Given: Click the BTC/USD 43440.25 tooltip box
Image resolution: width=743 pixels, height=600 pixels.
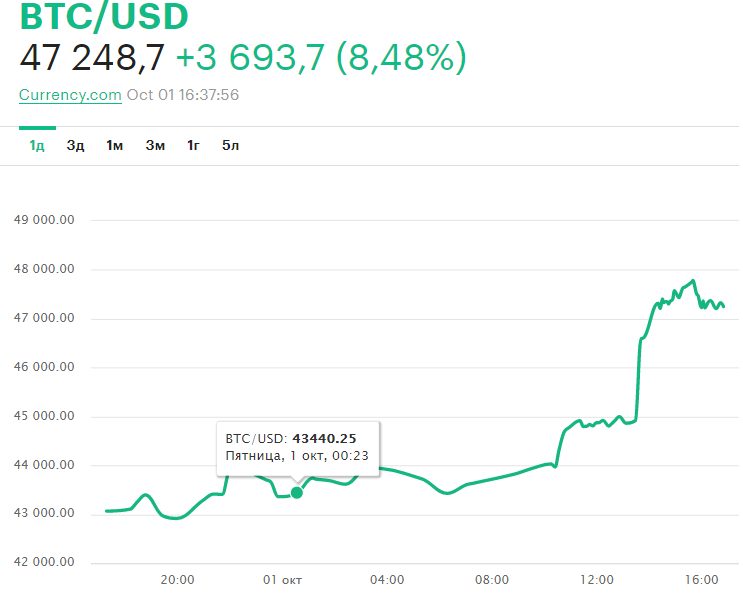Looking at the screenshot, I should point(297,448).
